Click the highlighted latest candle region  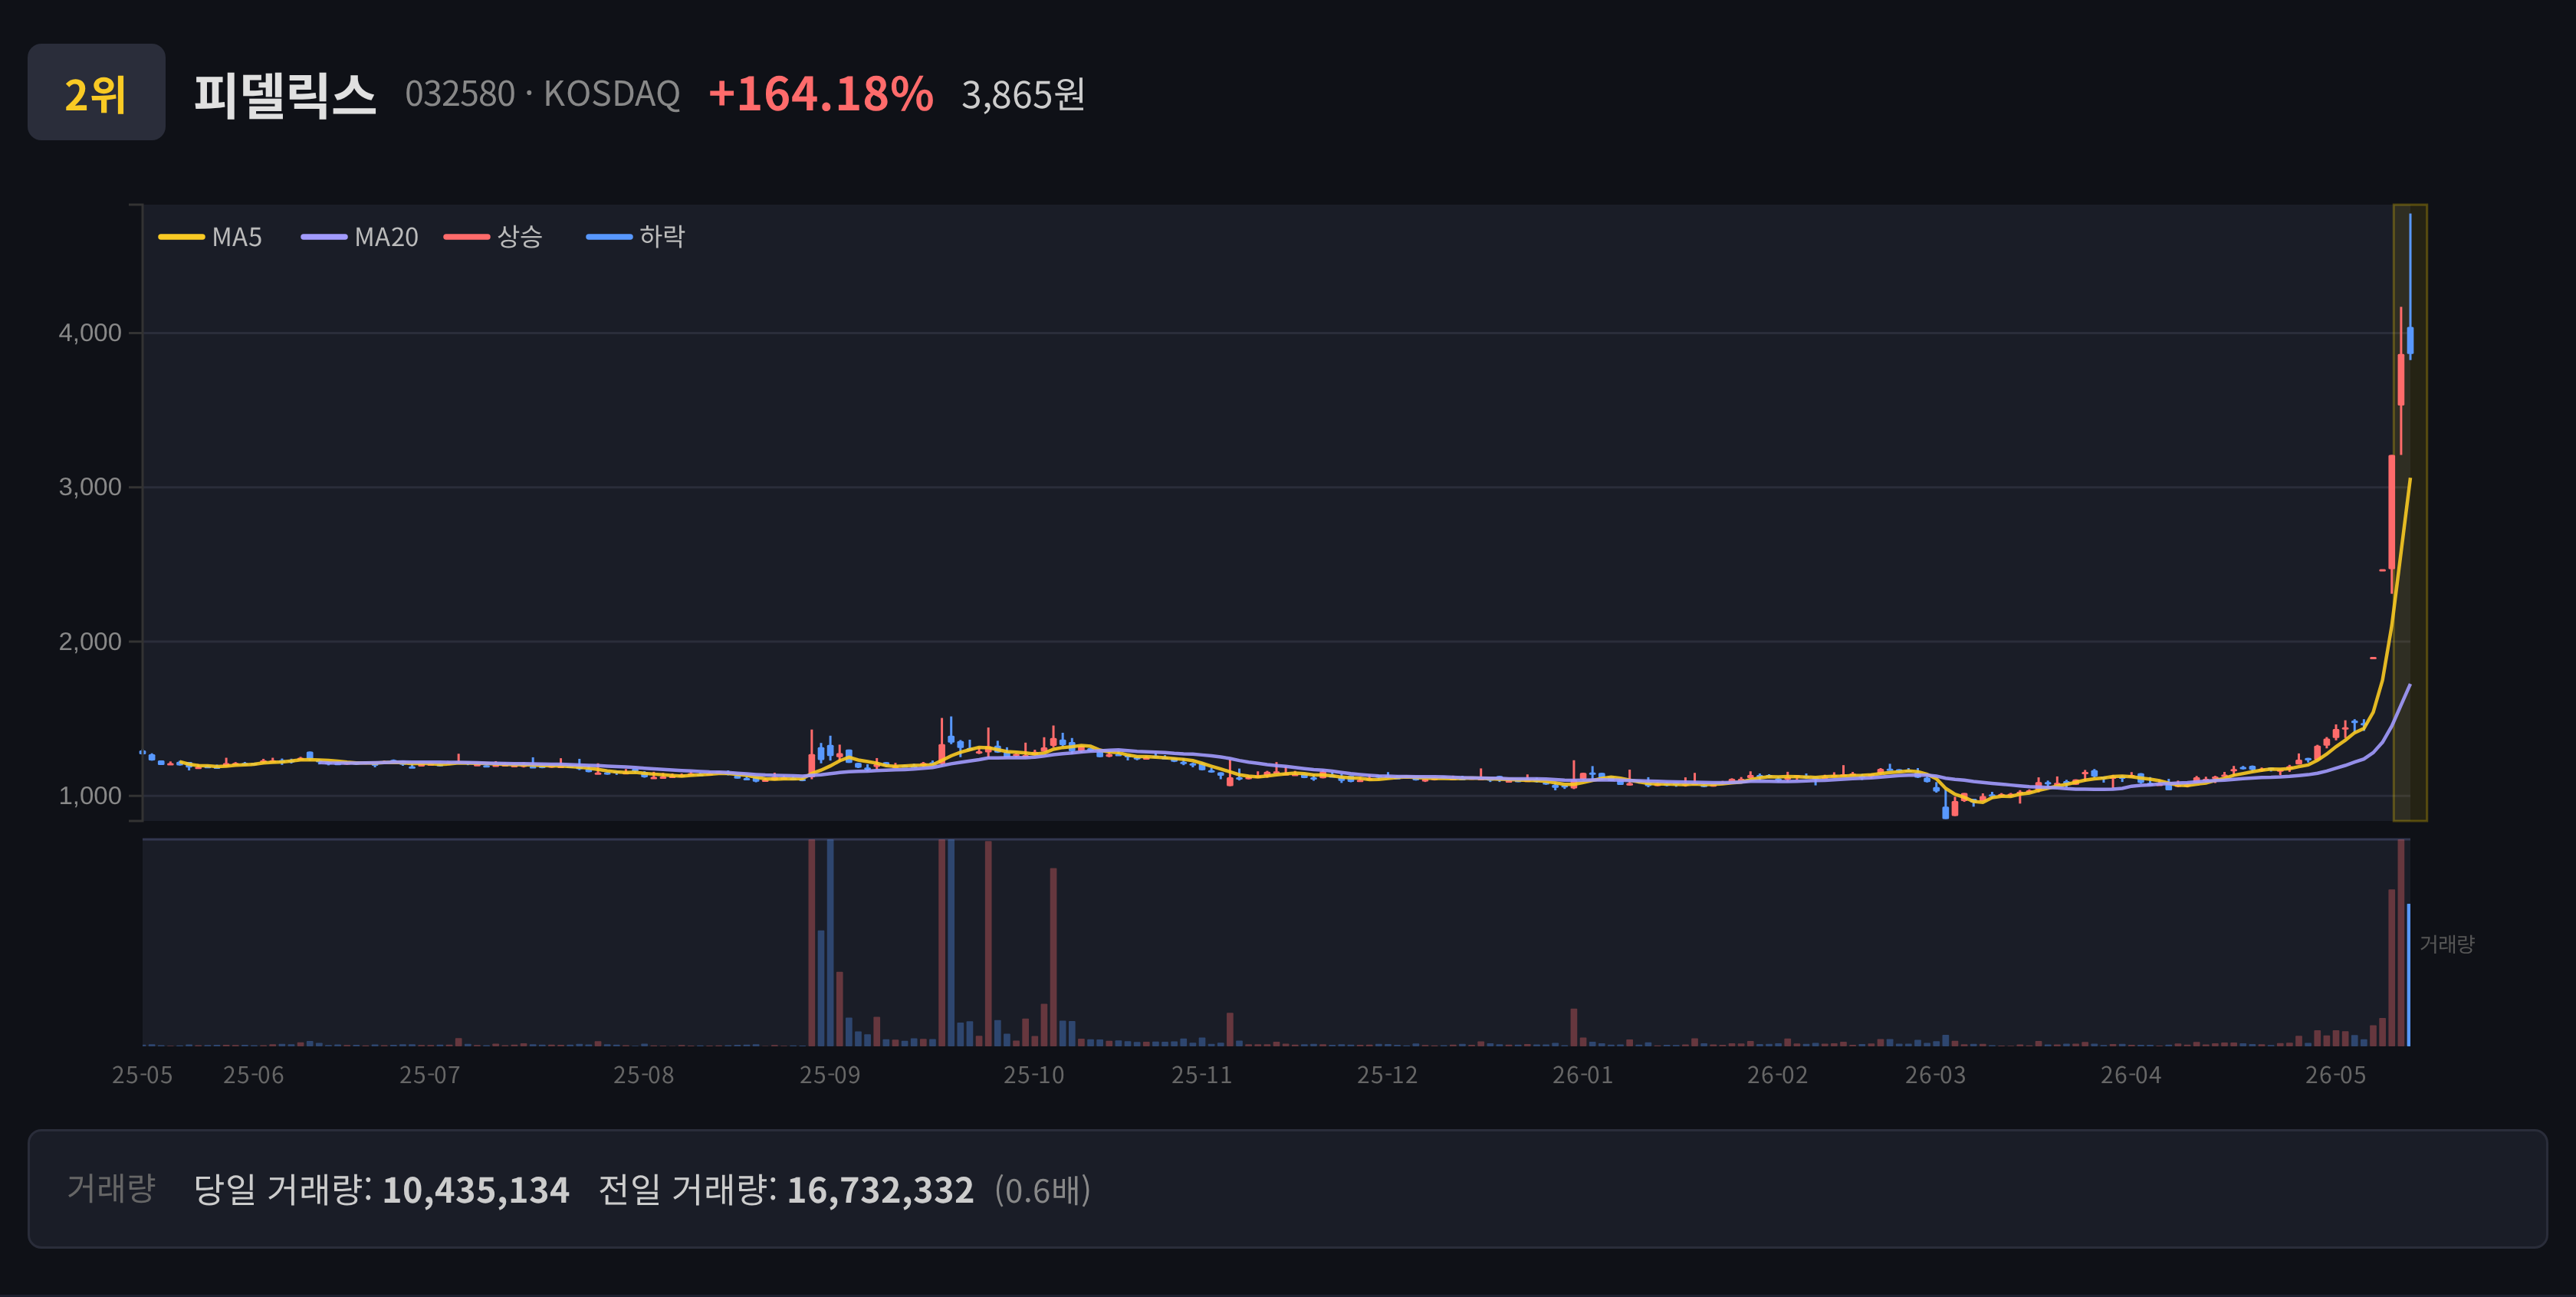2410,513
